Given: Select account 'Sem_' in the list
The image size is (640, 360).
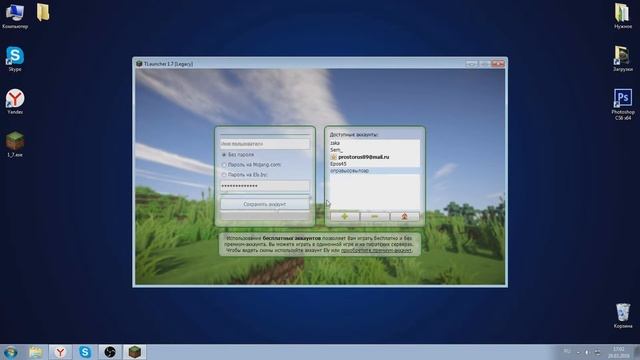Looking at the screenshot, I should [375, 150].
